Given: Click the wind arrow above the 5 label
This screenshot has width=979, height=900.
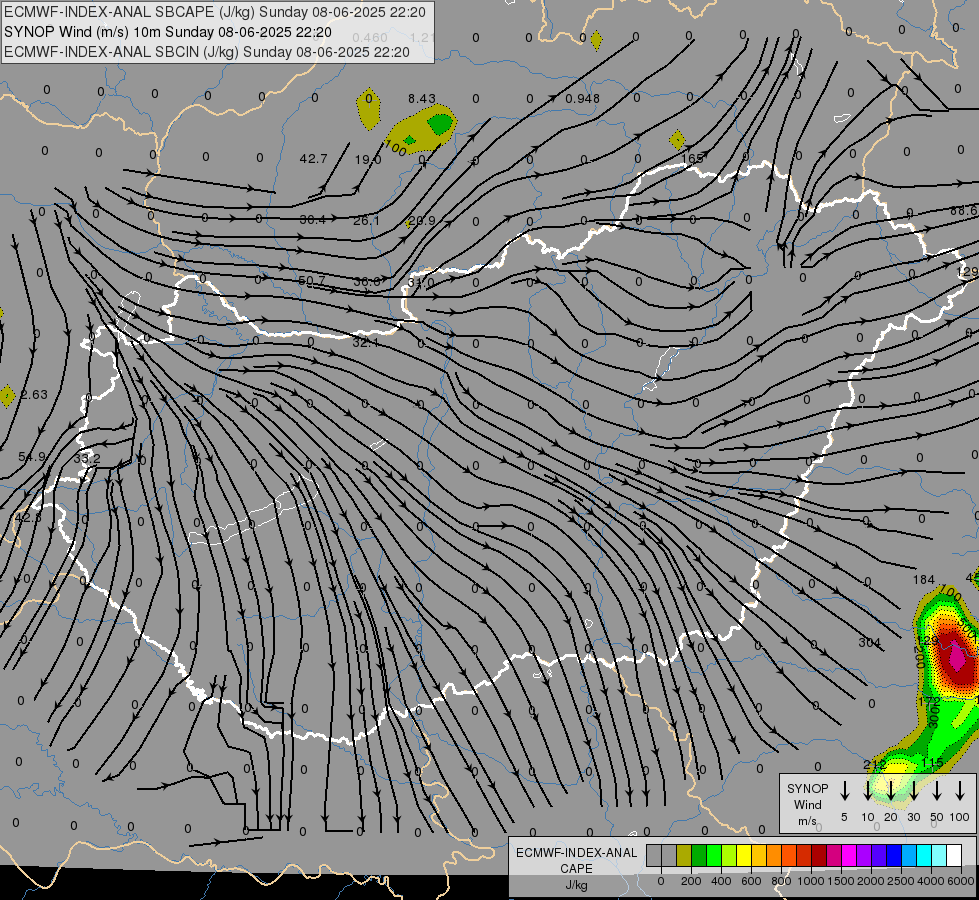Looking at the screenshot, I should (845, 790).
